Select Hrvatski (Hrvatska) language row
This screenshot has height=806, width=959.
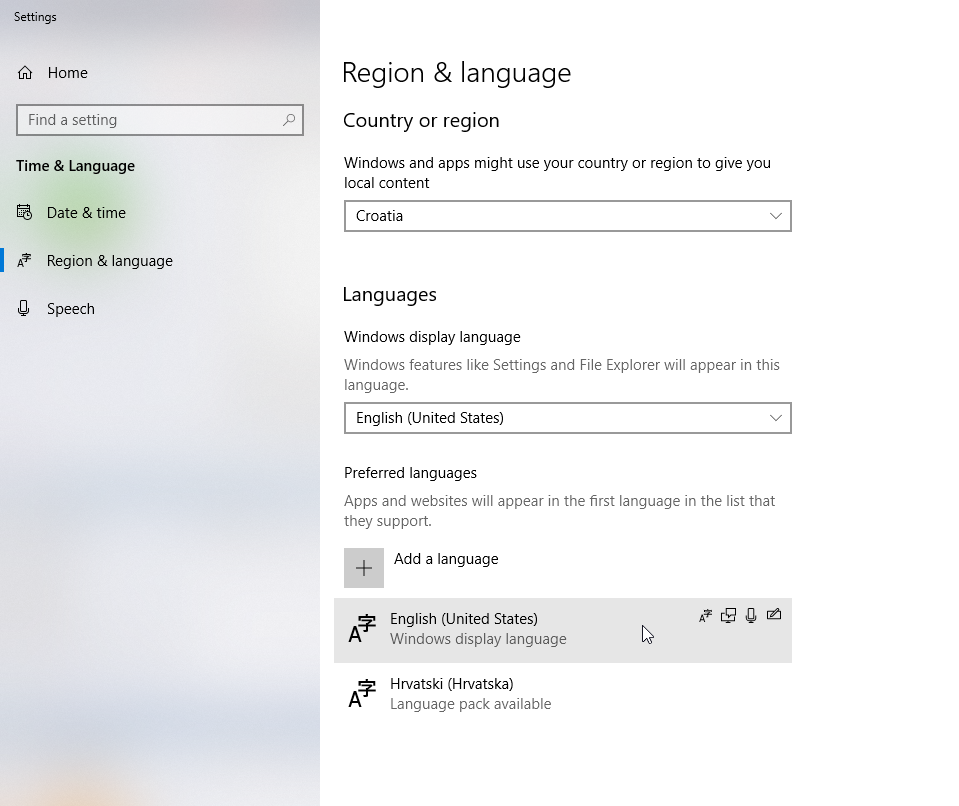pos(563,695)
